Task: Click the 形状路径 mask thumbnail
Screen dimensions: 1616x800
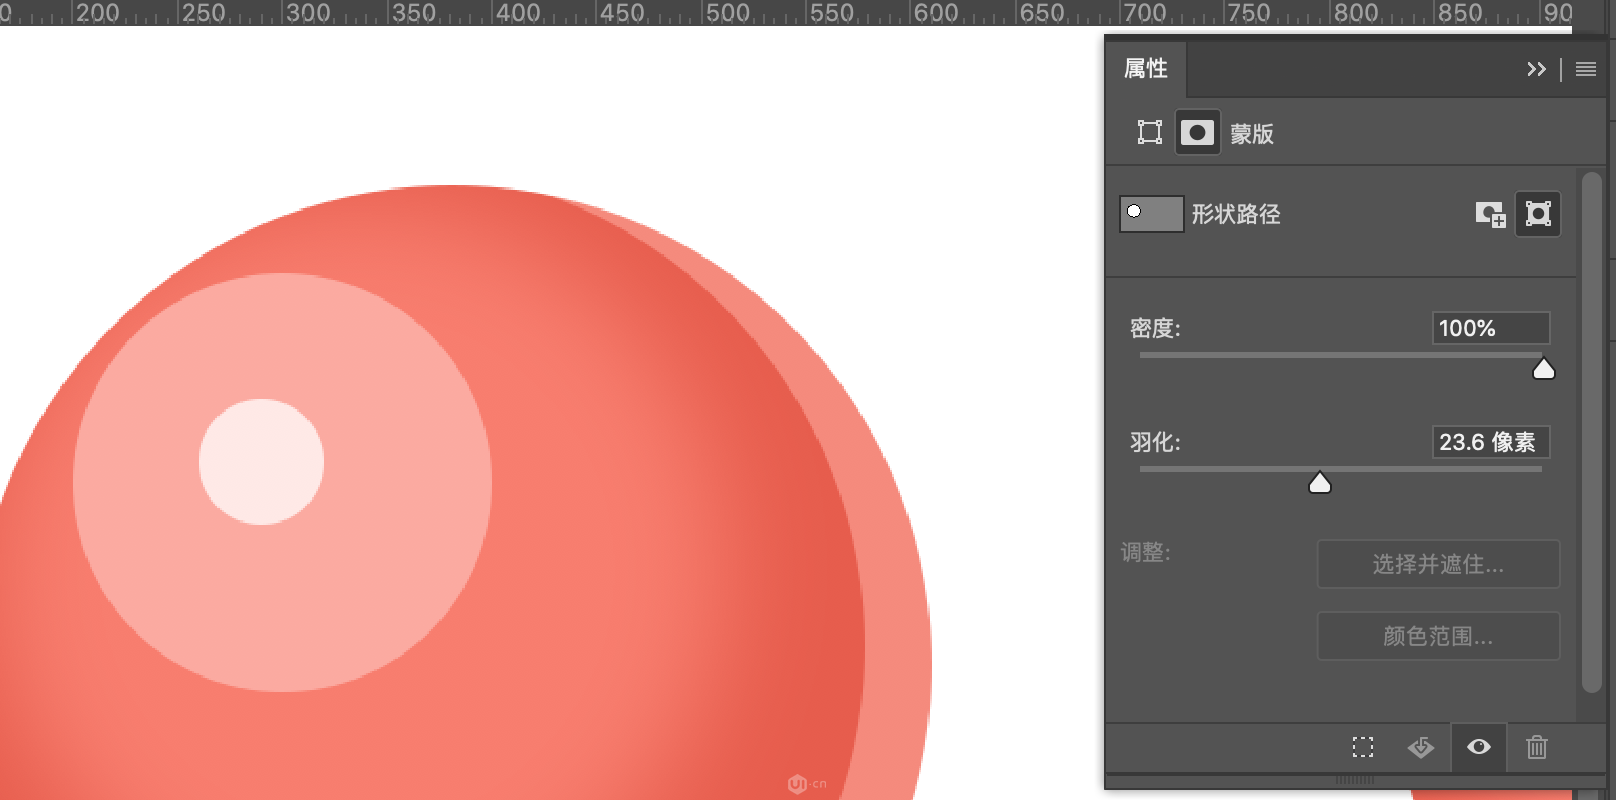Action: [1152, 214]
